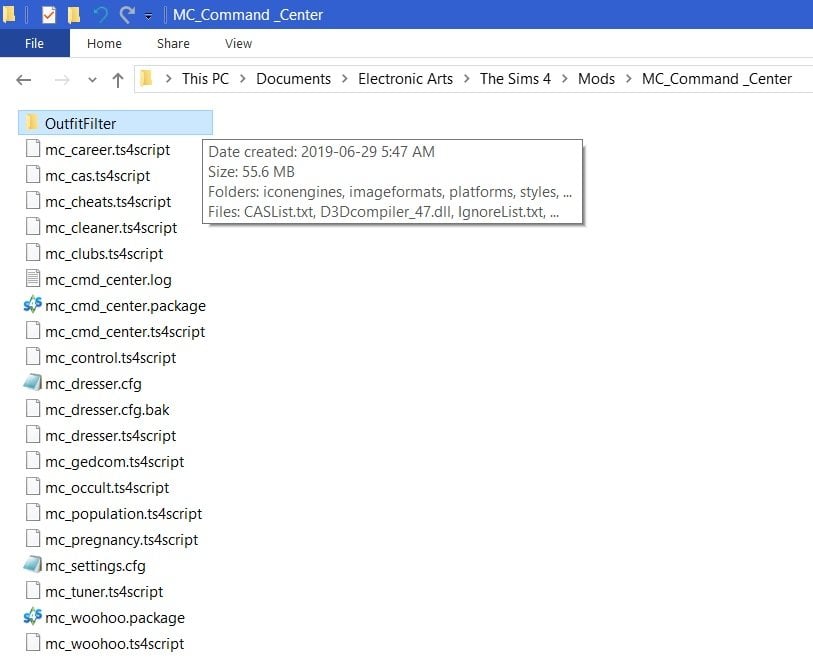Click The Sims 4 in the breadcrumb

click(515, 79)
